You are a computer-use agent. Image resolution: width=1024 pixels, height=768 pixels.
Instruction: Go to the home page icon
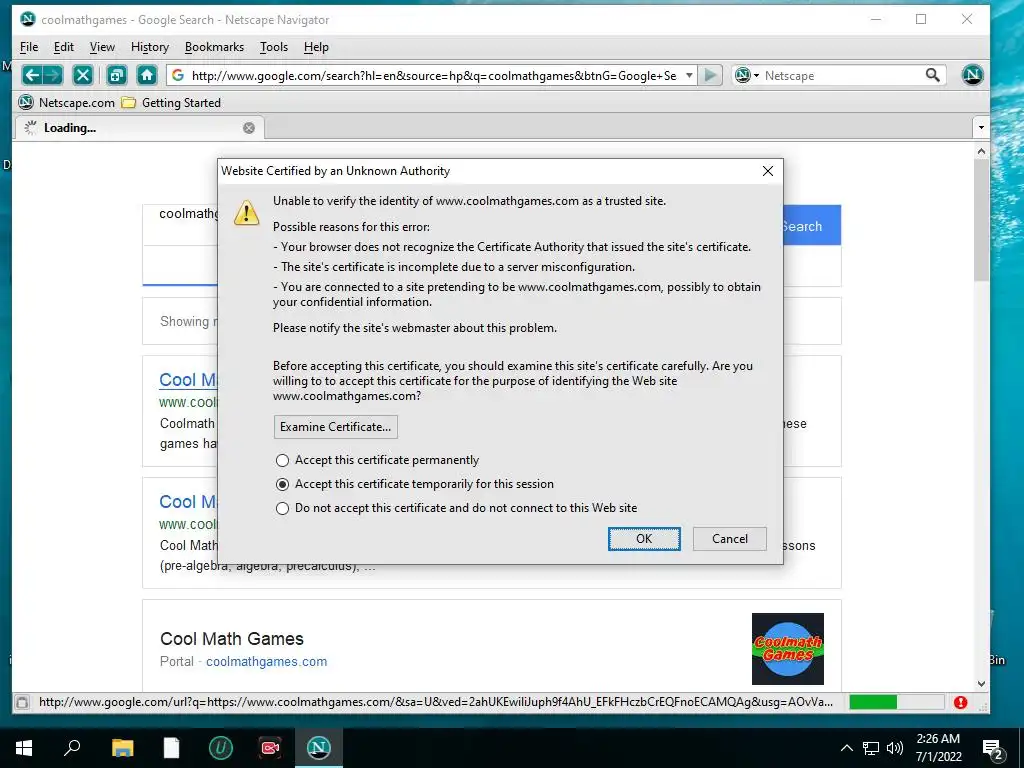point(147,75)
